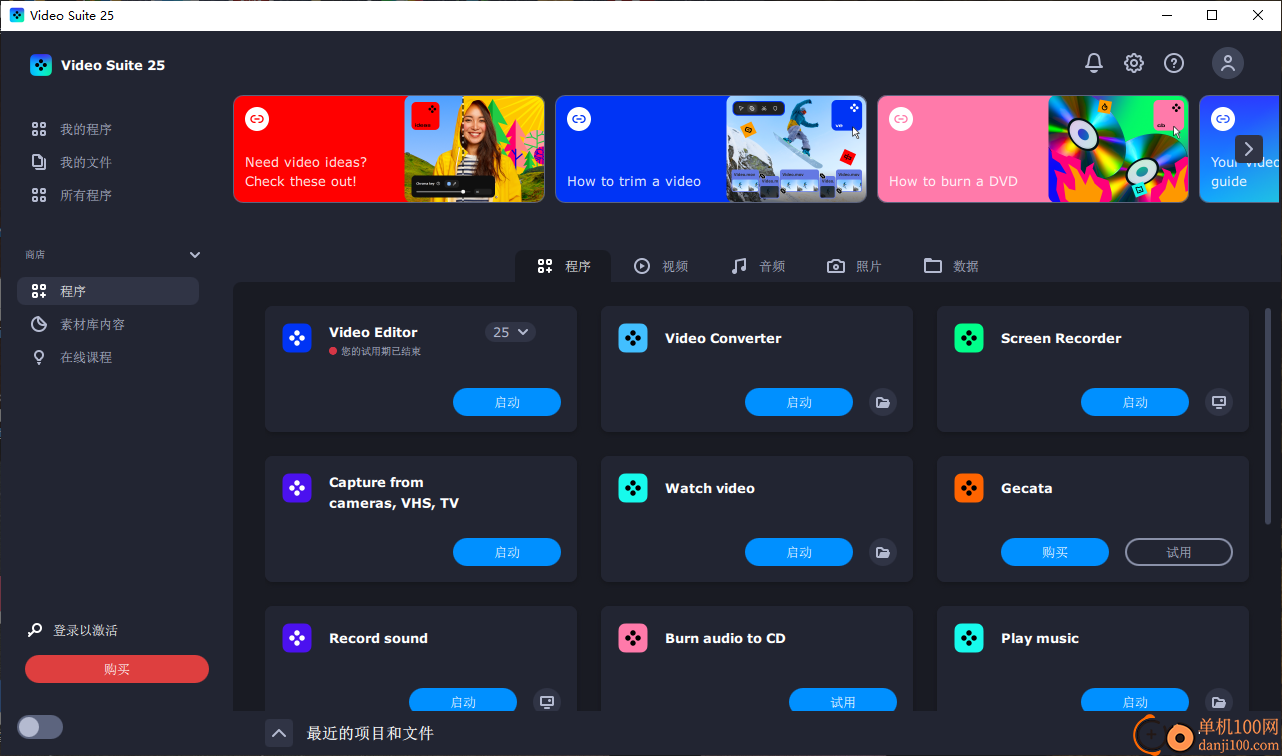Switch to the 数据 tab
1282x756 pixels.
click(x=951, y=266)
